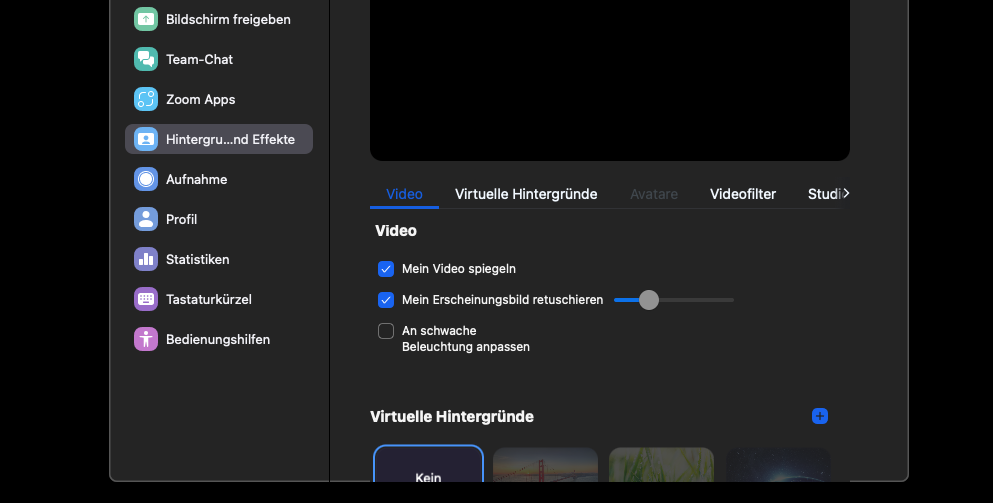Open the Bedienungshilfen accessibility icon
This screenshot has width=993, height=503.
tap(146, 339)
